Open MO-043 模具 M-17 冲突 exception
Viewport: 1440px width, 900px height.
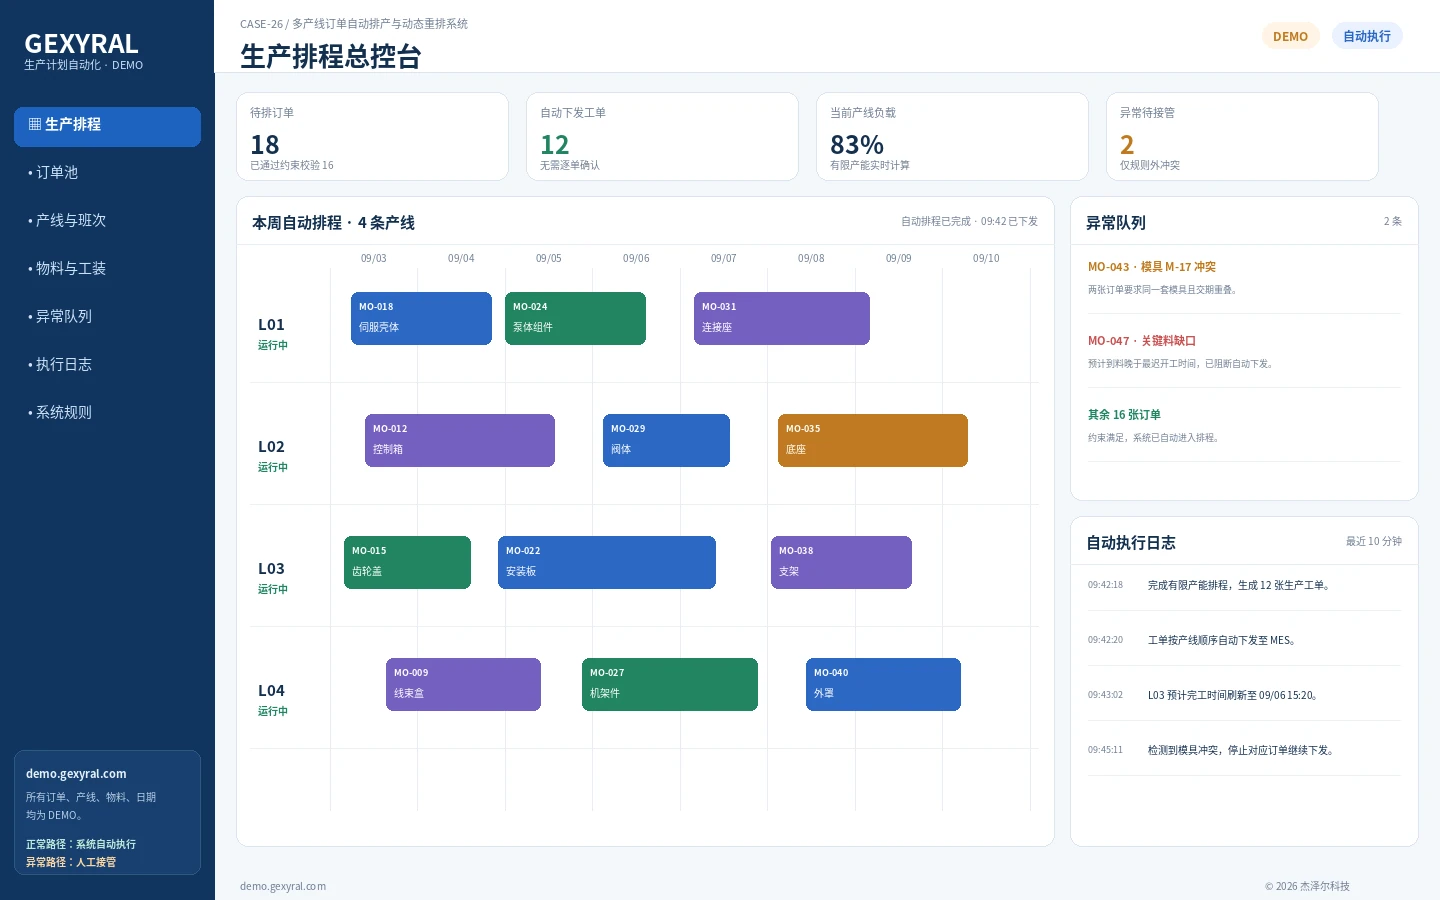coord(1244,278)
